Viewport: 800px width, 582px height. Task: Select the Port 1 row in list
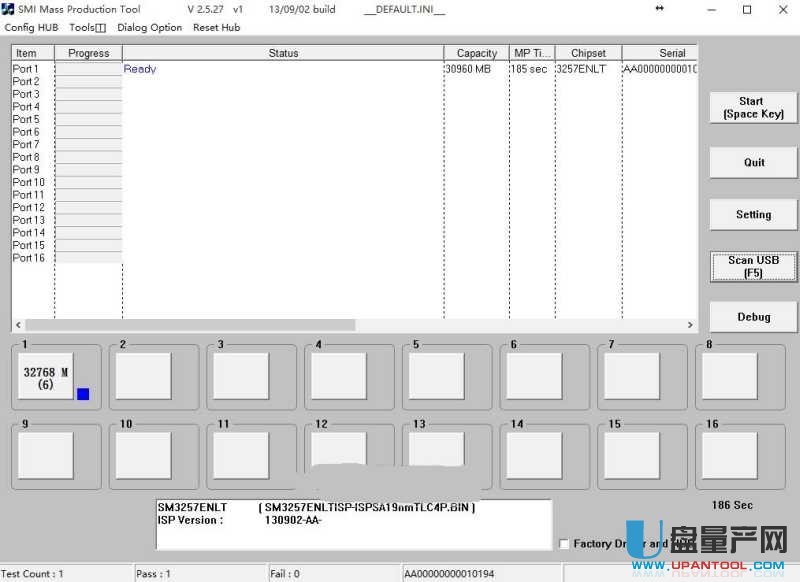(x=26, y=69)
